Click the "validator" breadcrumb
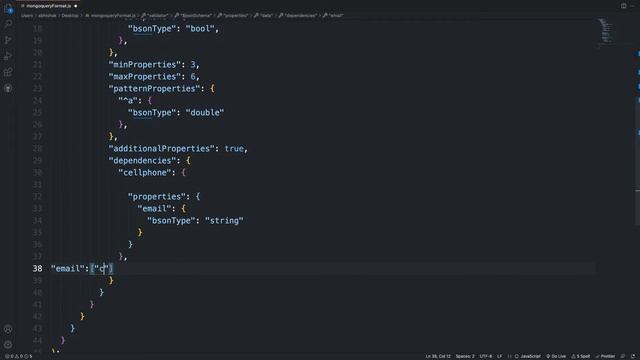 click(x=155, y=16)
